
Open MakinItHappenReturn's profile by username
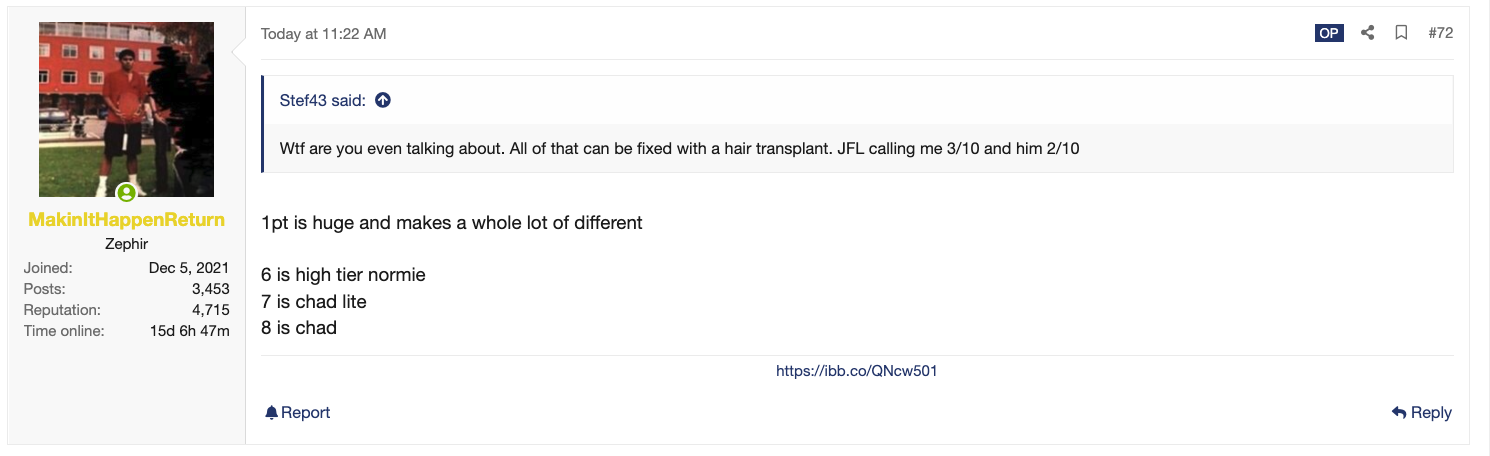click(x=126, y=220)
